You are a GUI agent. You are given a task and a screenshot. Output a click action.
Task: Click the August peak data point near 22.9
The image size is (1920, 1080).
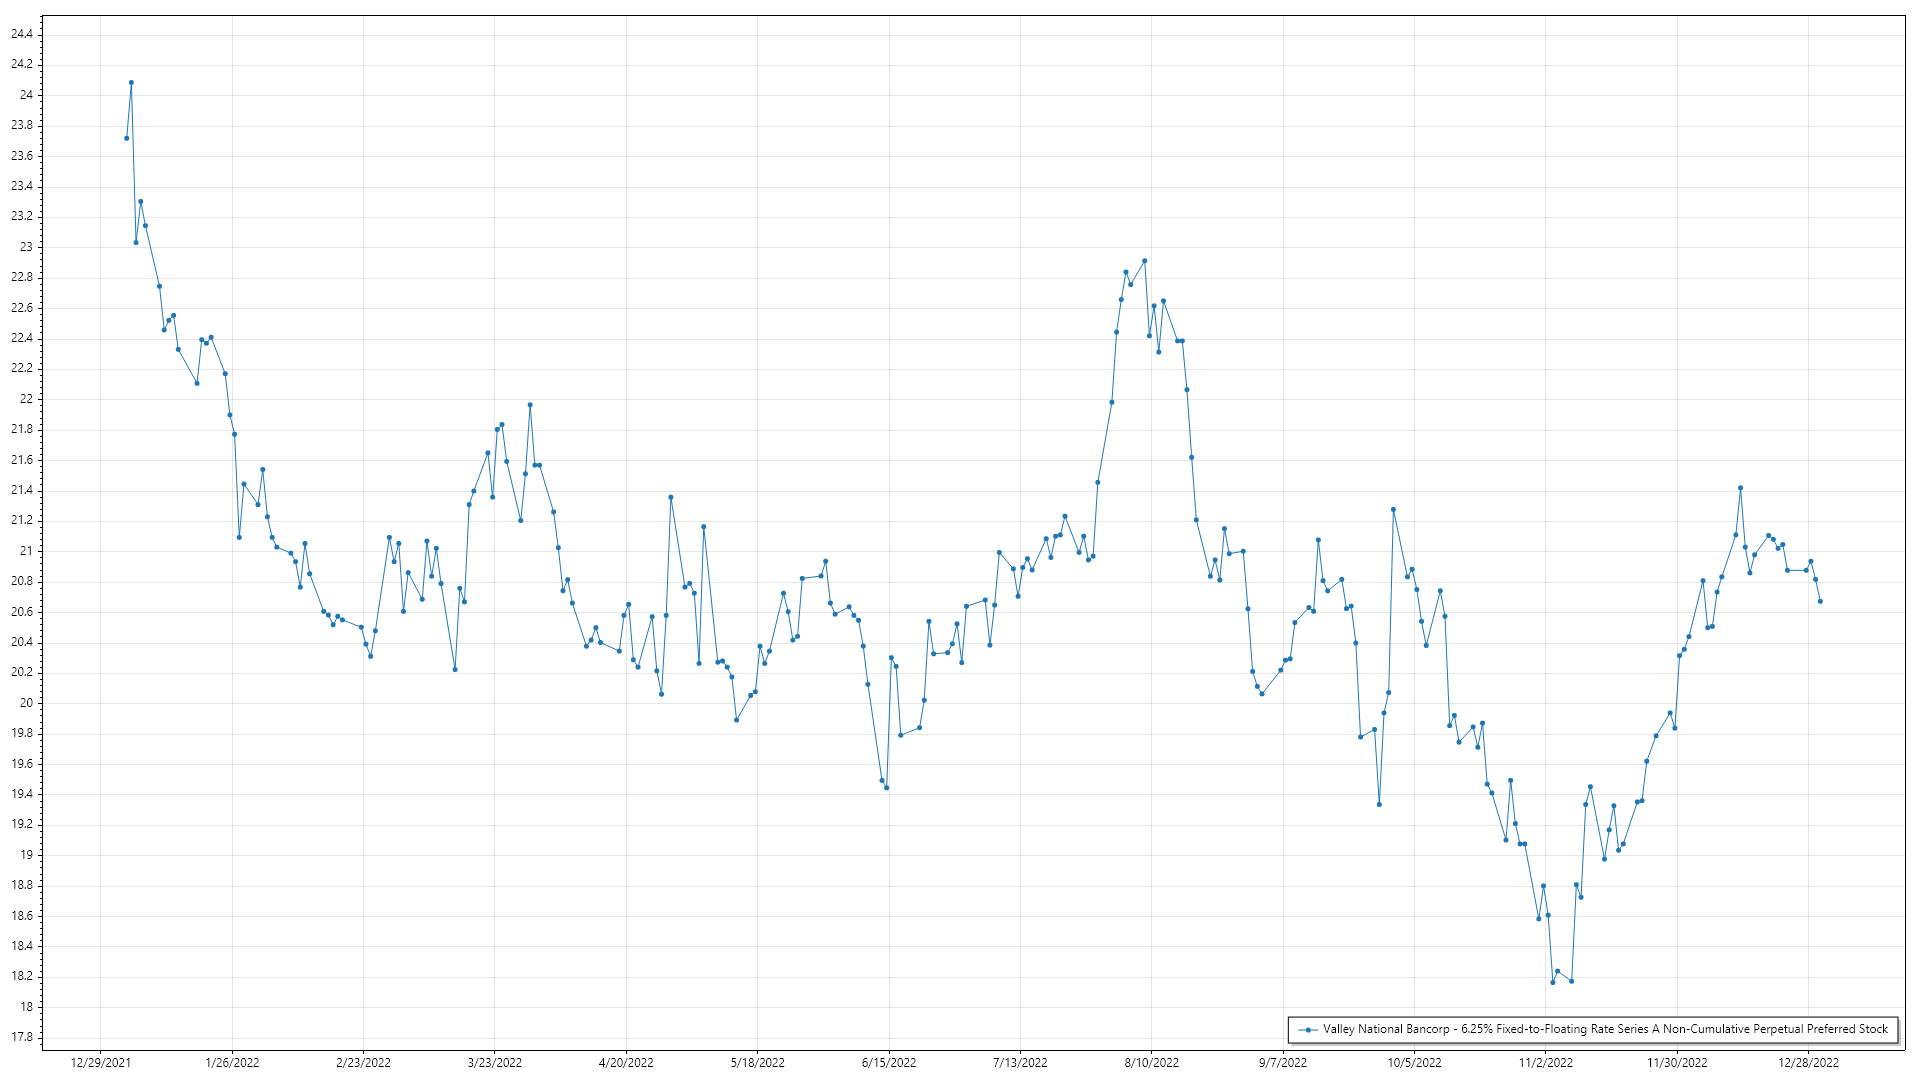tap(1144, 261)
